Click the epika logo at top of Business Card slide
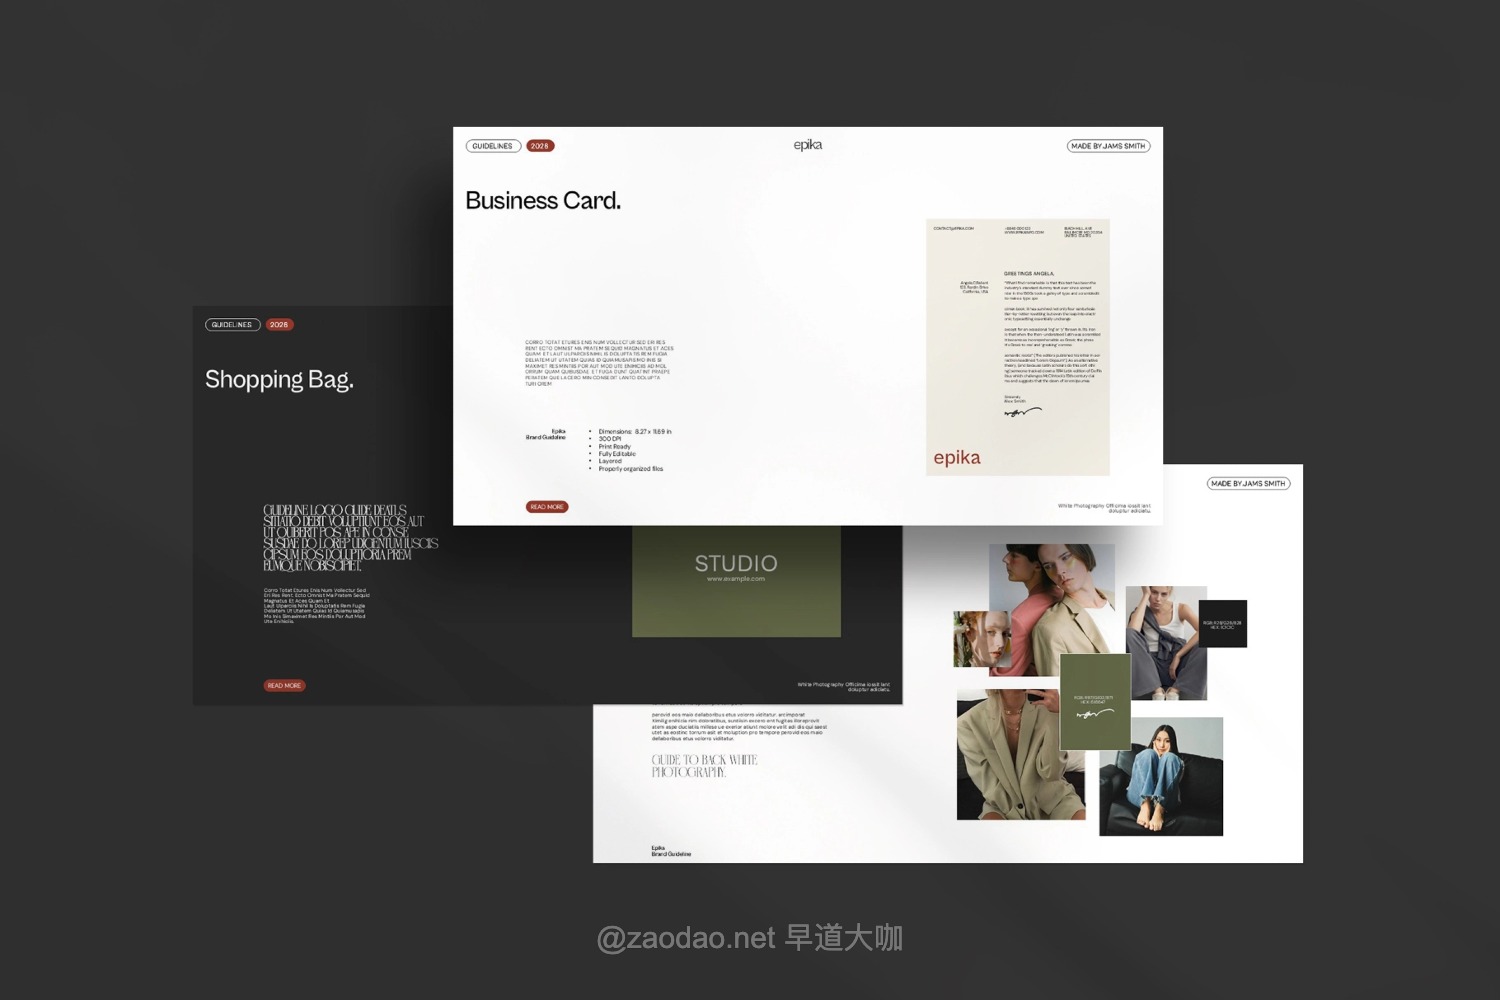 click(808, 145)
